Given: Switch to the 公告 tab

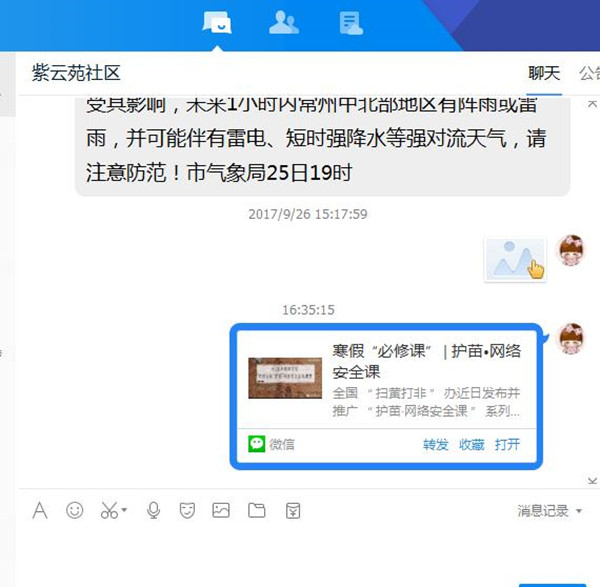Looking at the screenshot, I should coord(590,73).
